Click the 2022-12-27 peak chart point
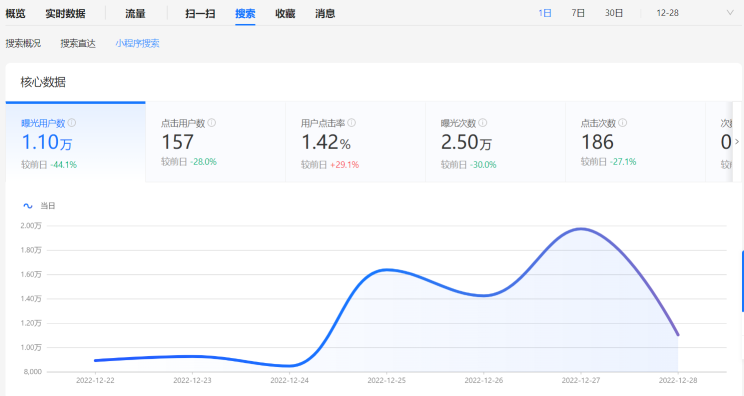The height and width of the screenshot is (396, 744). (x=581, y=229)
